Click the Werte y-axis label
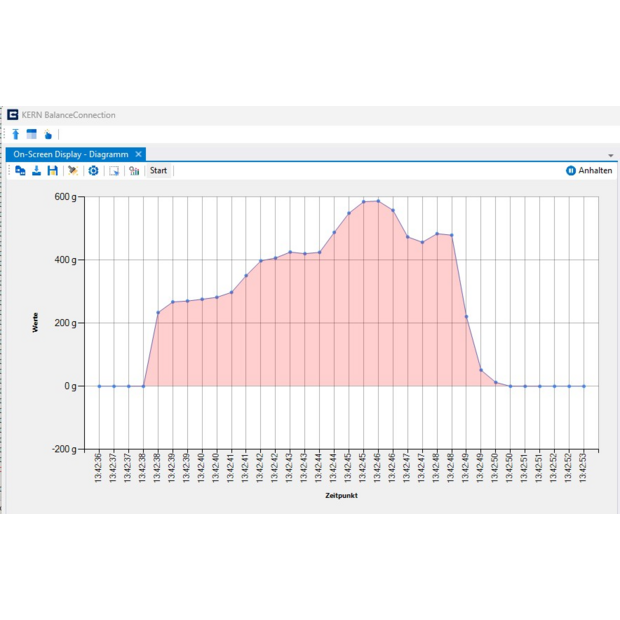The width and height of the screenshot is (620, 620). (36, 323)
